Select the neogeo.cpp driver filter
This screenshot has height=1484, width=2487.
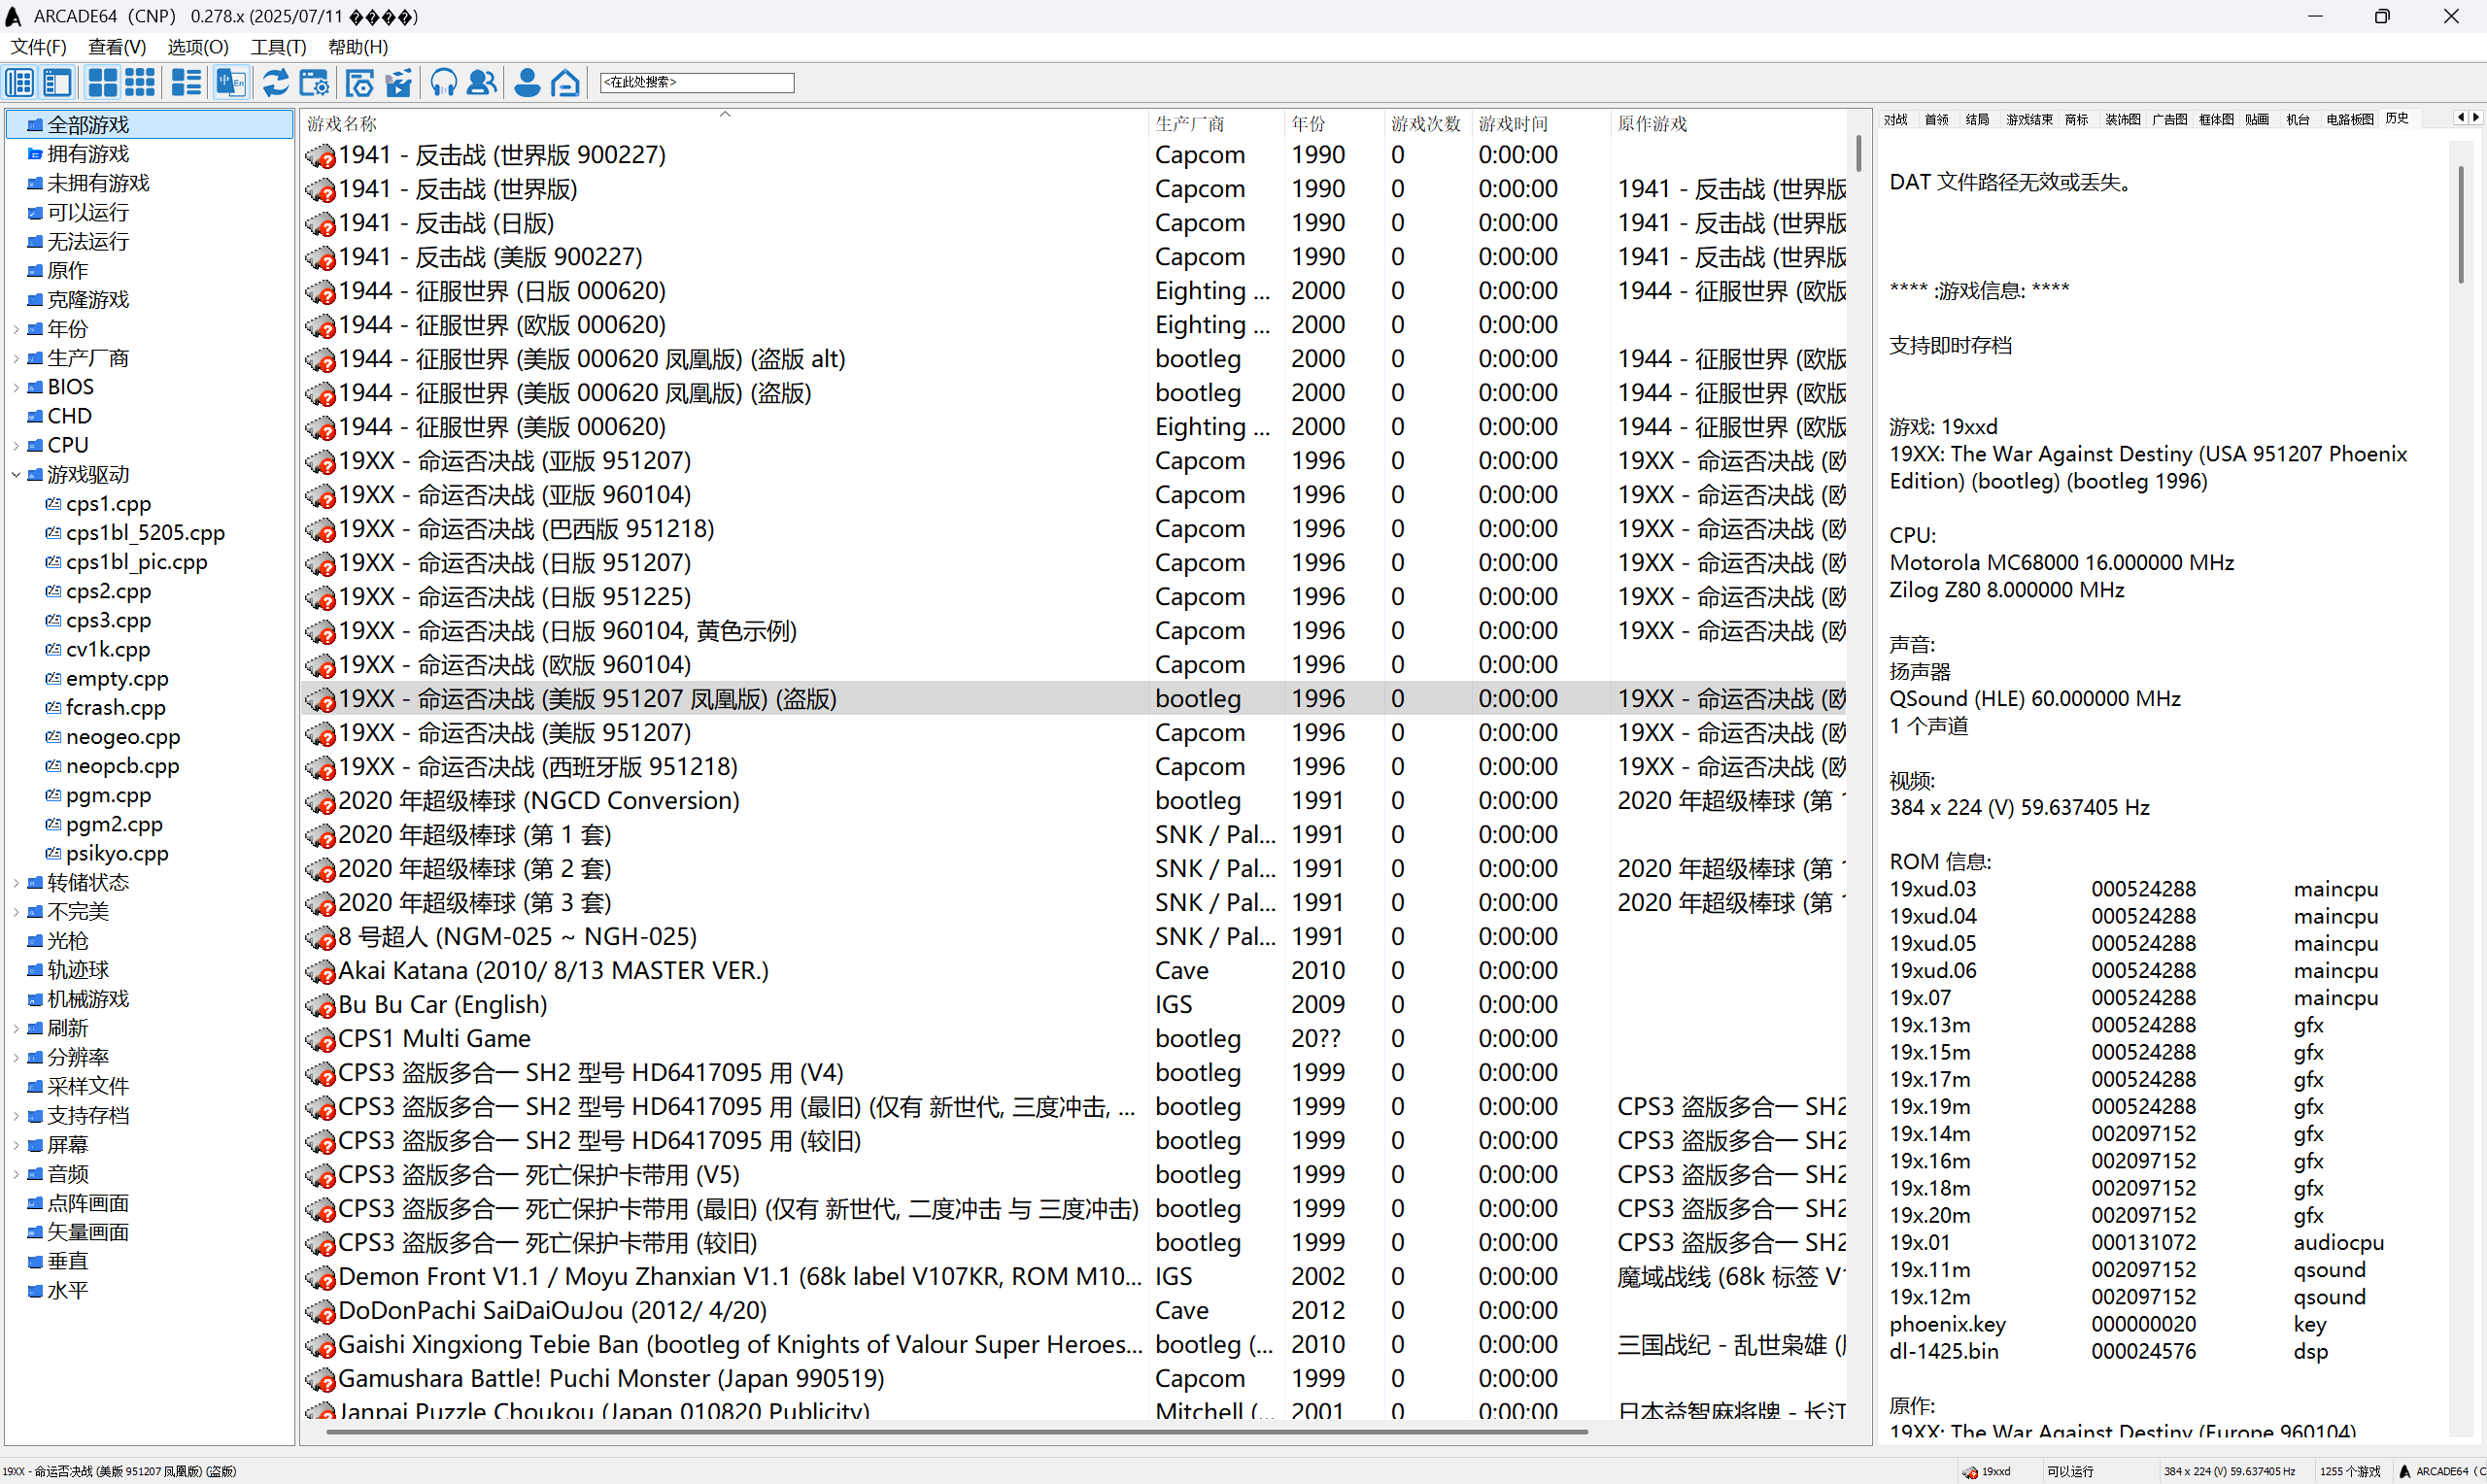click(123, 737)
